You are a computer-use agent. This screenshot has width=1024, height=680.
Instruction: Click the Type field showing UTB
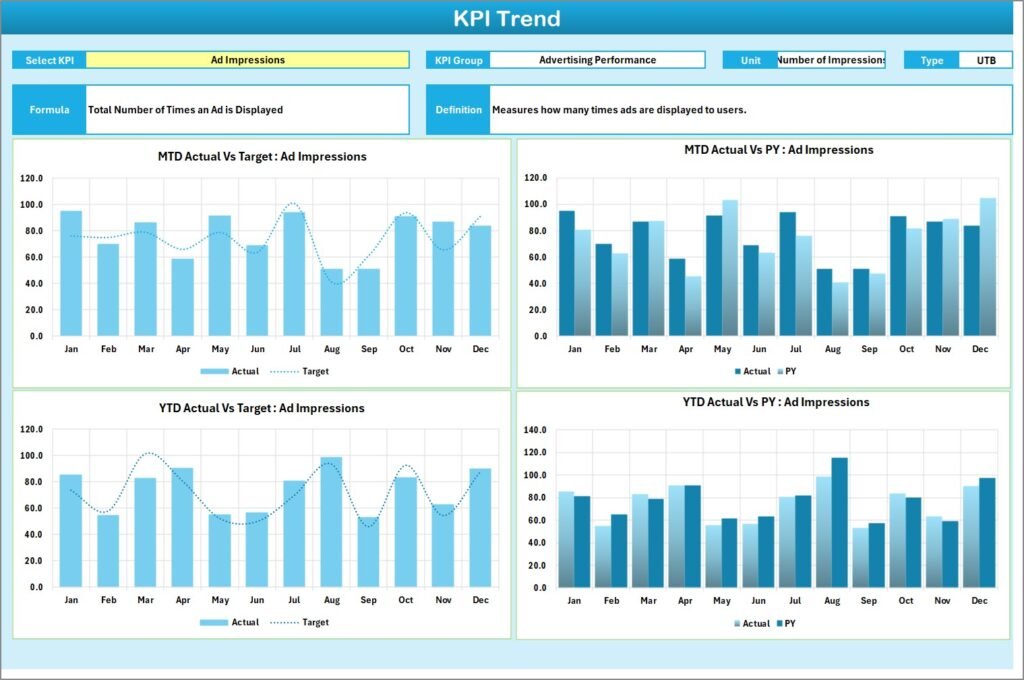(x=986, y=59)
